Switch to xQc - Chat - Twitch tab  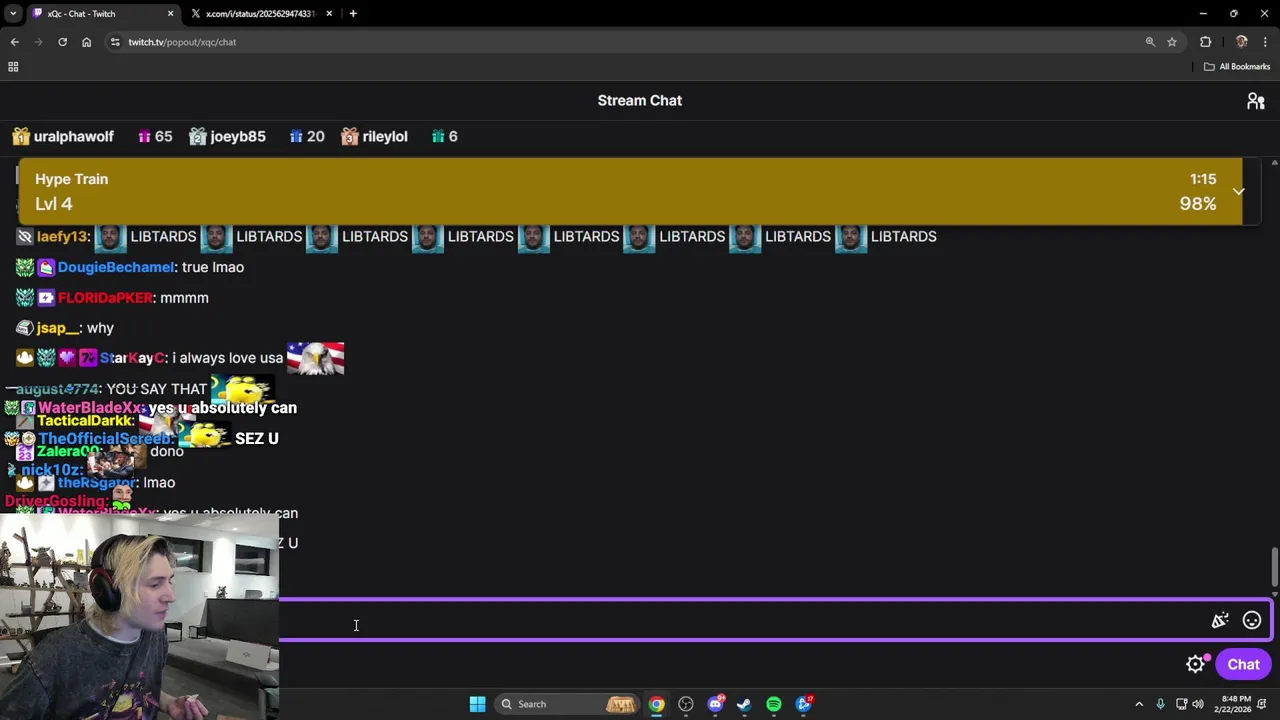[x=104, y=14]
